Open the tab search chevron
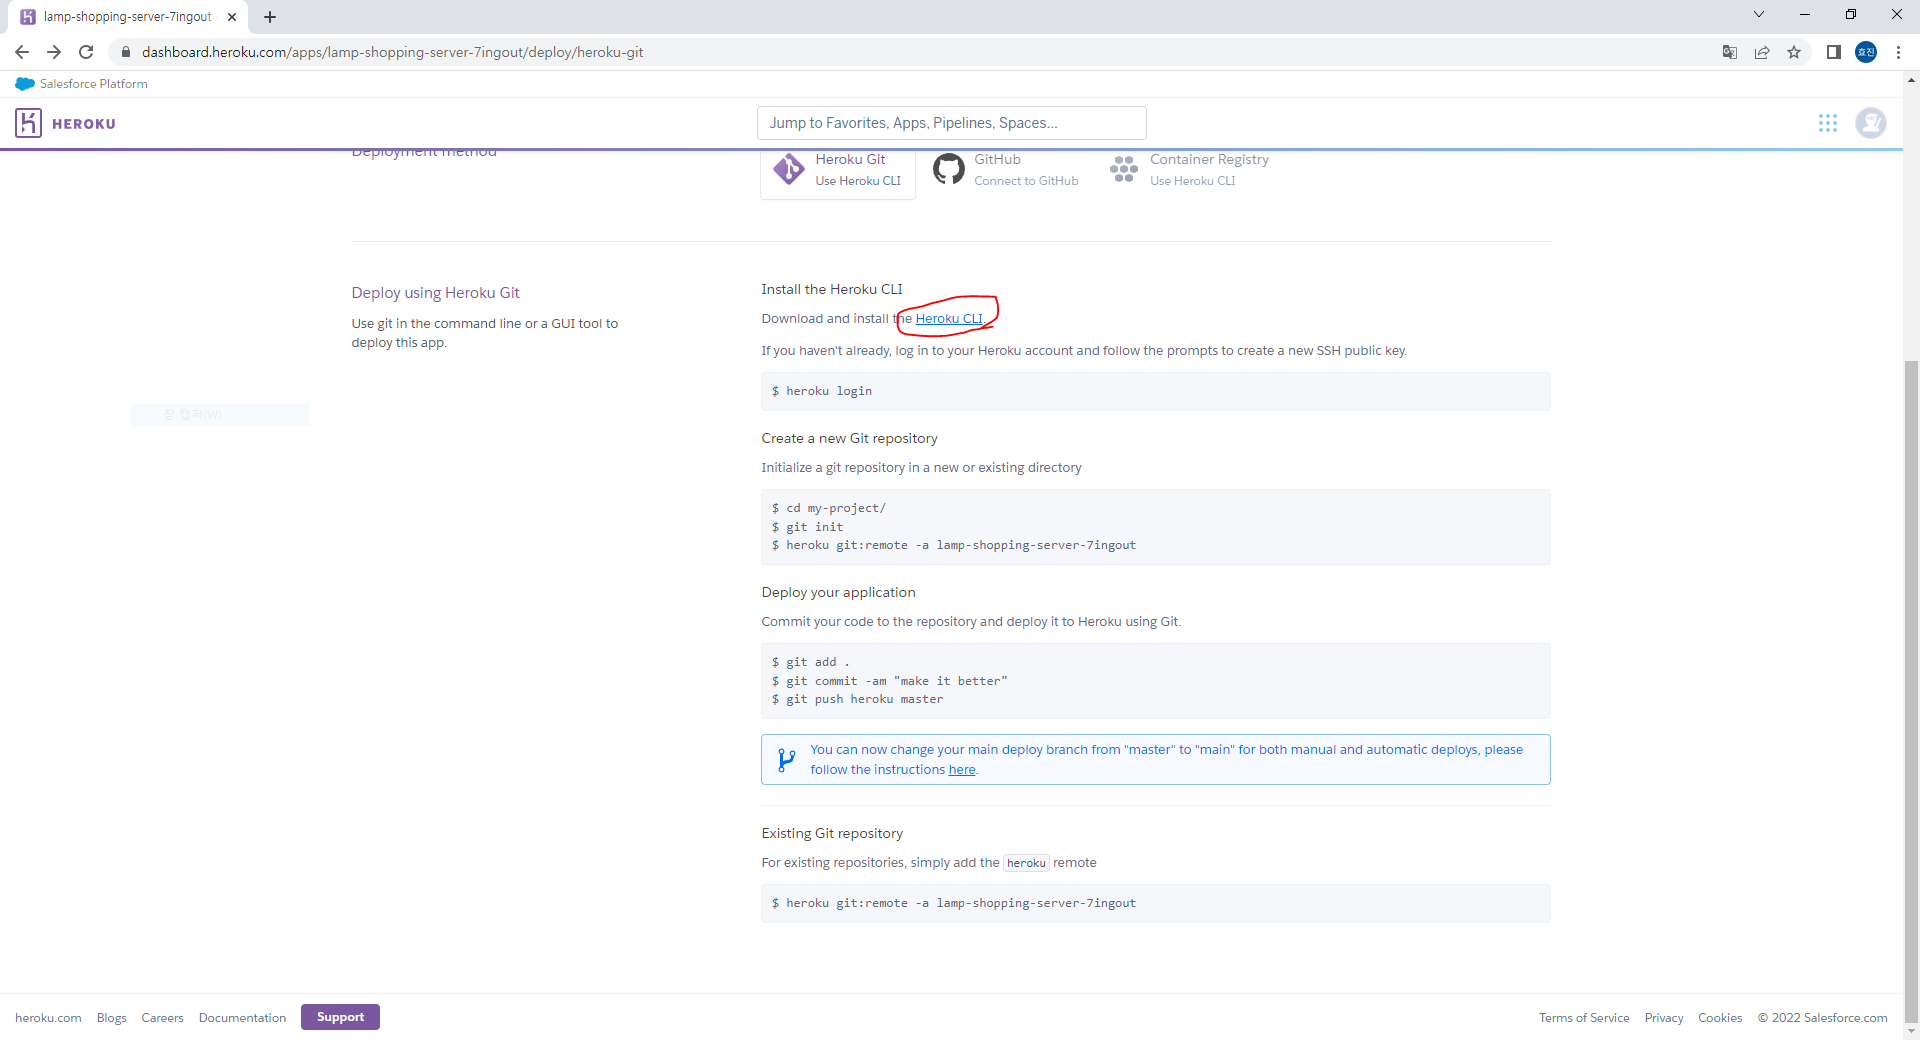The height and width of the screenshot is (1040, 1920). point(1759,14)
